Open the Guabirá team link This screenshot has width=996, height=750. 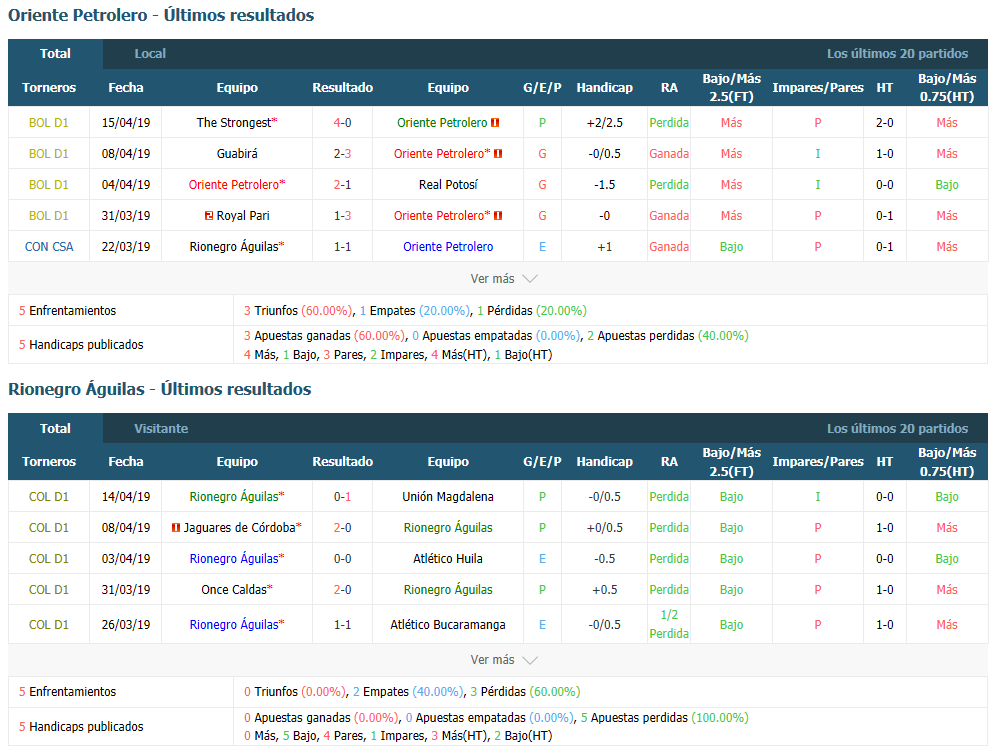237,154
